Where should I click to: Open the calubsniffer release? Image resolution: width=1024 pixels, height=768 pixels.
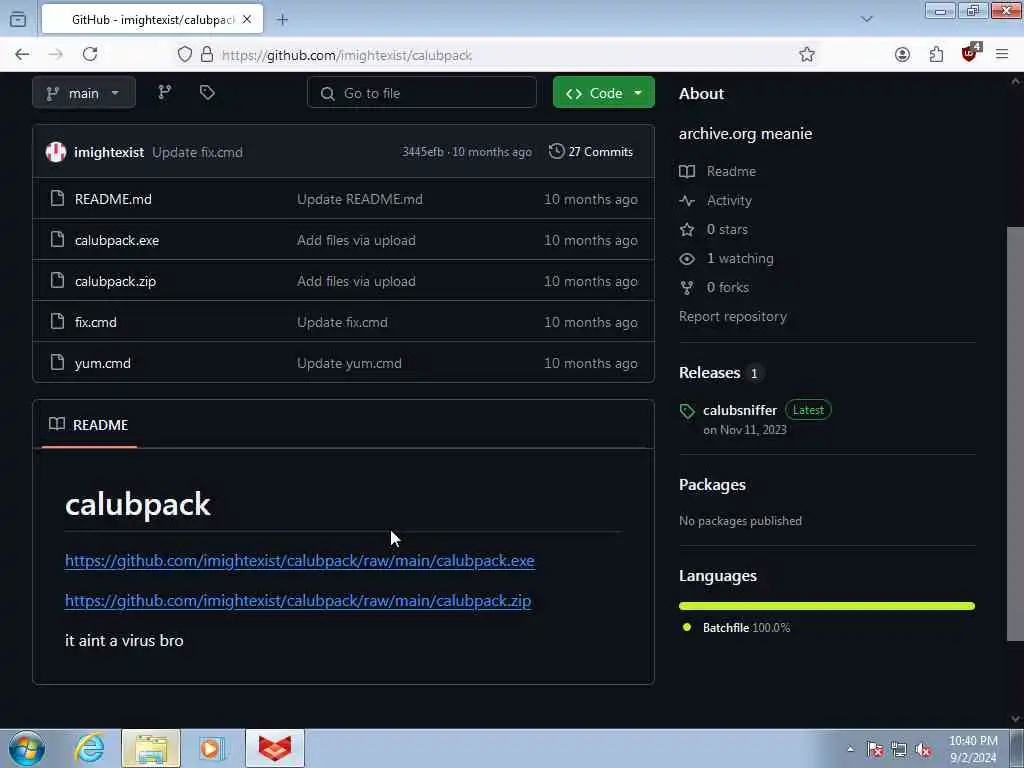tap(740, 410)
